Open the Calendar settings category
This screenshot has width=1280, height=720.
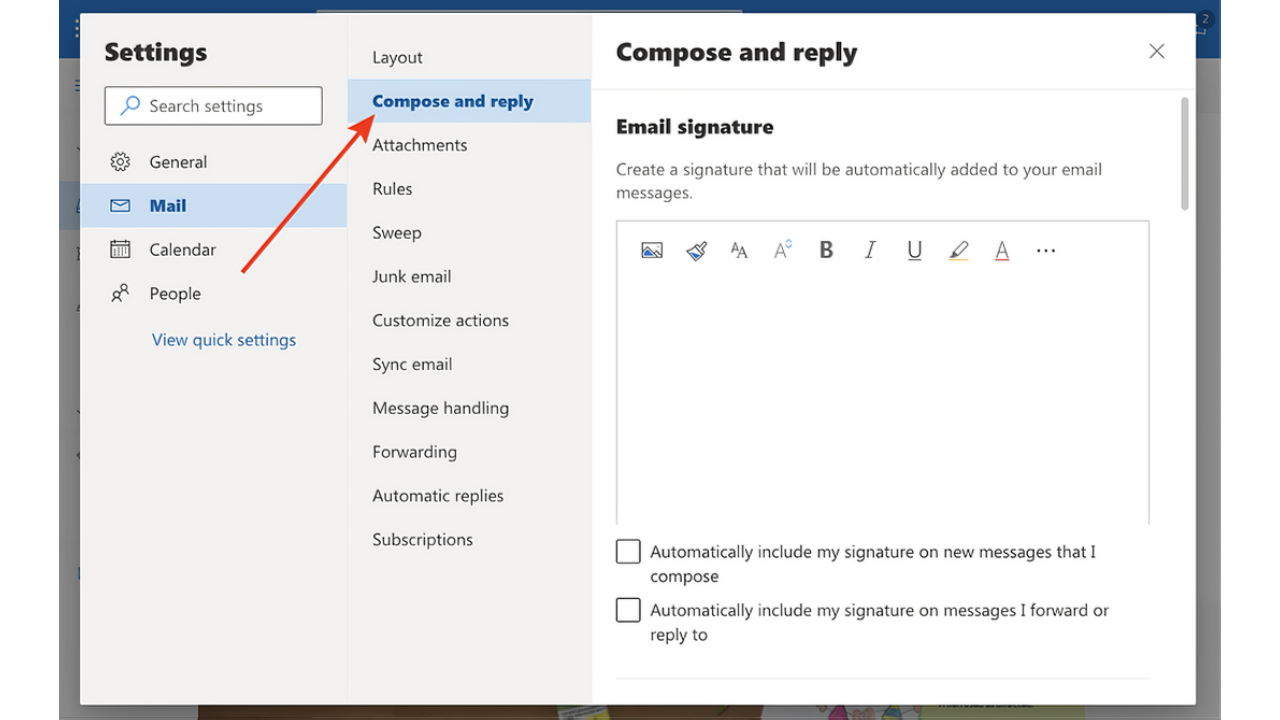pyautogui.click(x=183, y=249)
